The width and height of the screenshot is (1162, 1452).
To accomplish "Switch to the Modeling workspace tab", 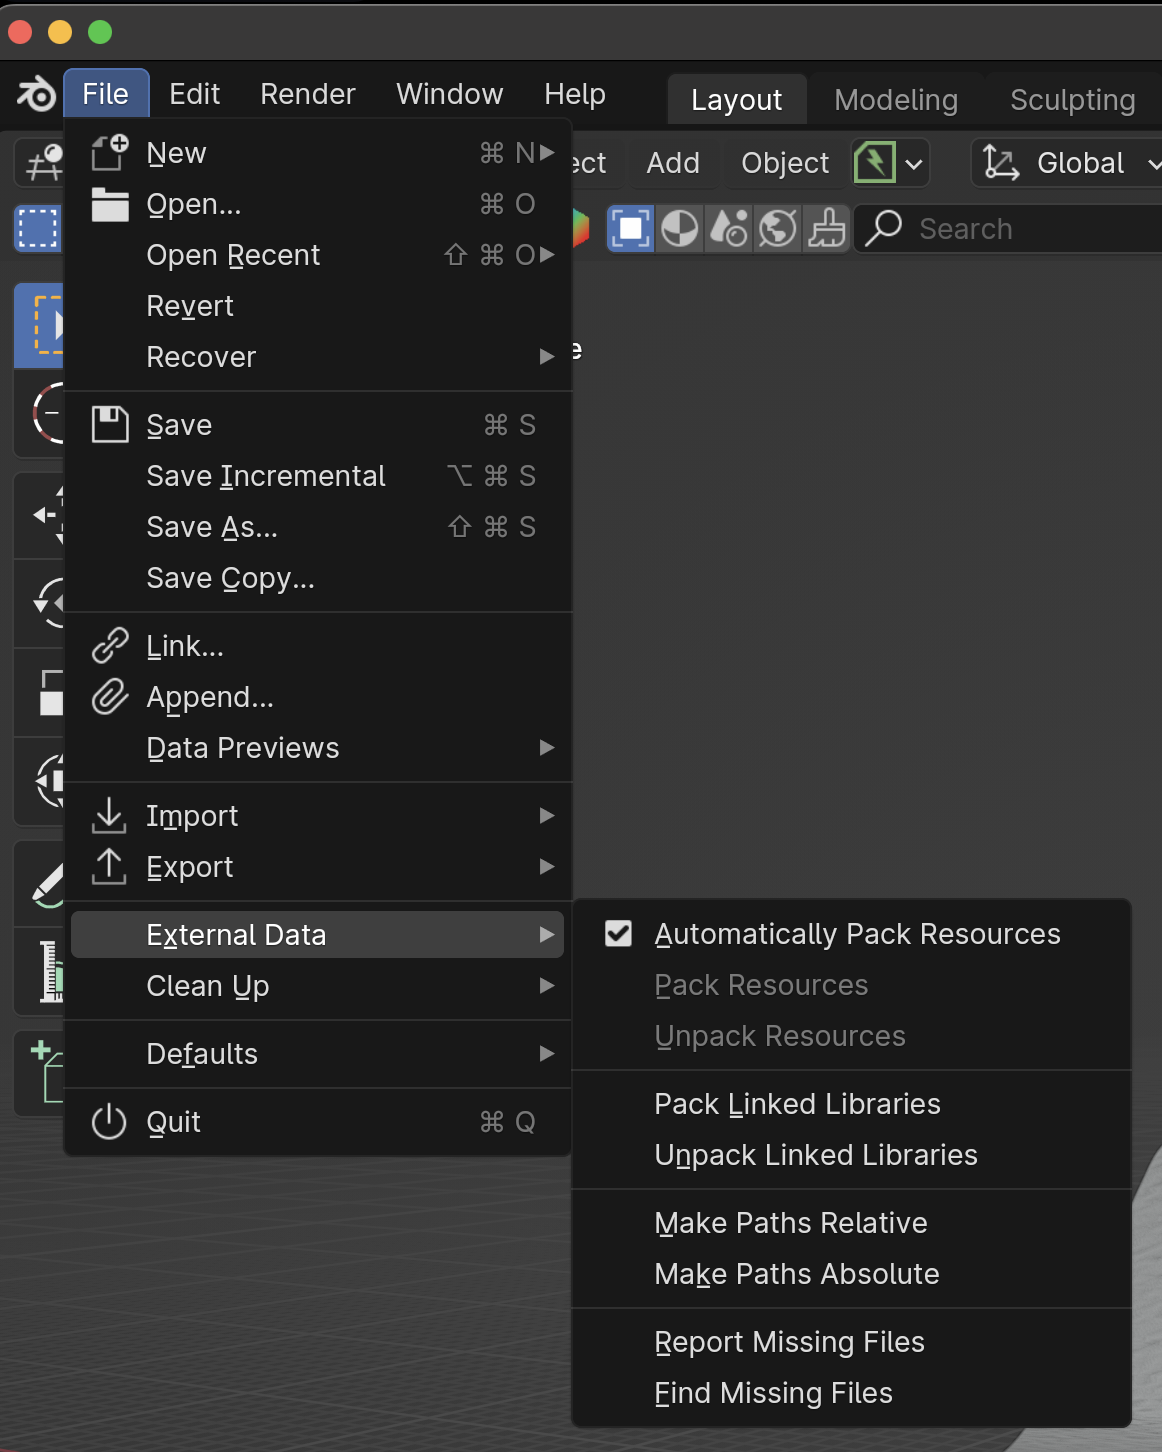I will pyautogui.click(x=896, y=100).
